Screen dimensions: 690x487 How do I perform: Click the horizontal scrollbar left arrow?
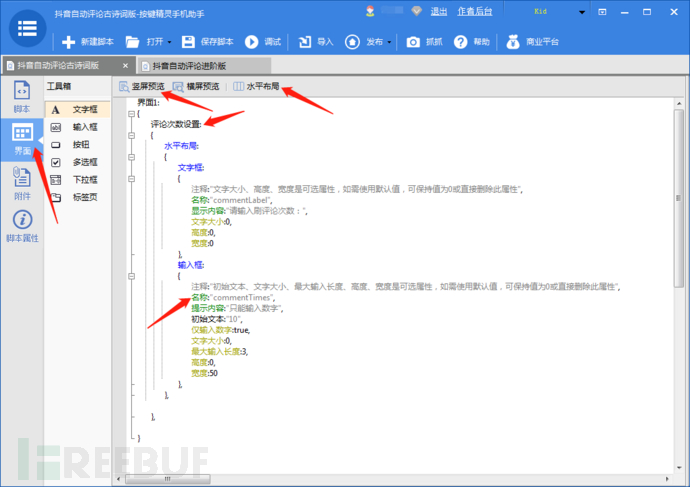tap(119, 479)
